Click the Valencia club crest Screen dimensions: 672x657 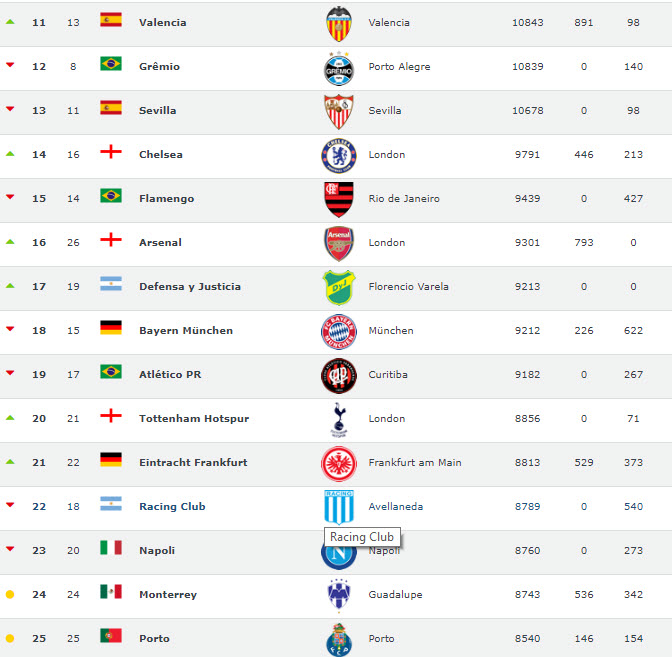(340, 23)
